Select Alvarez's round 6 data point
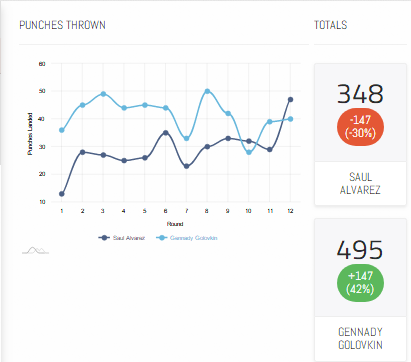This screenshot has width=411, height=362. pos(166,133)
